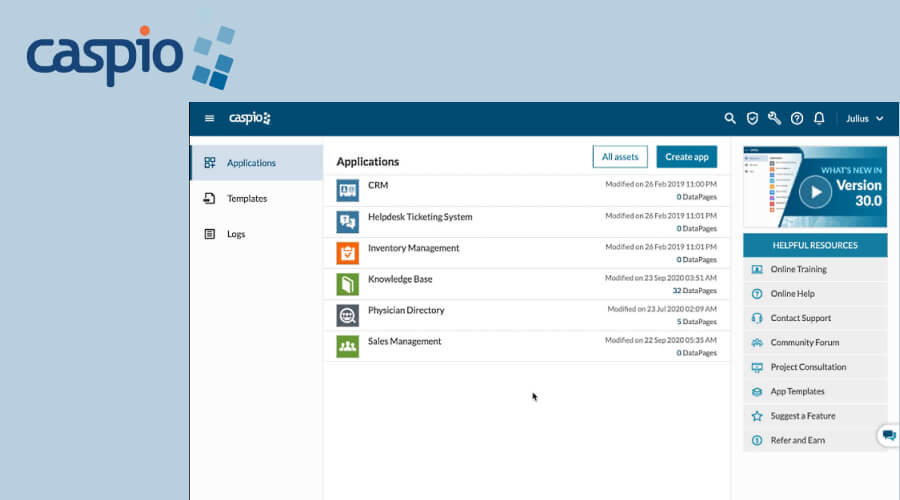Click Knowledge Base modified date text
Screen dimensions: 900x500
(661, 278)
